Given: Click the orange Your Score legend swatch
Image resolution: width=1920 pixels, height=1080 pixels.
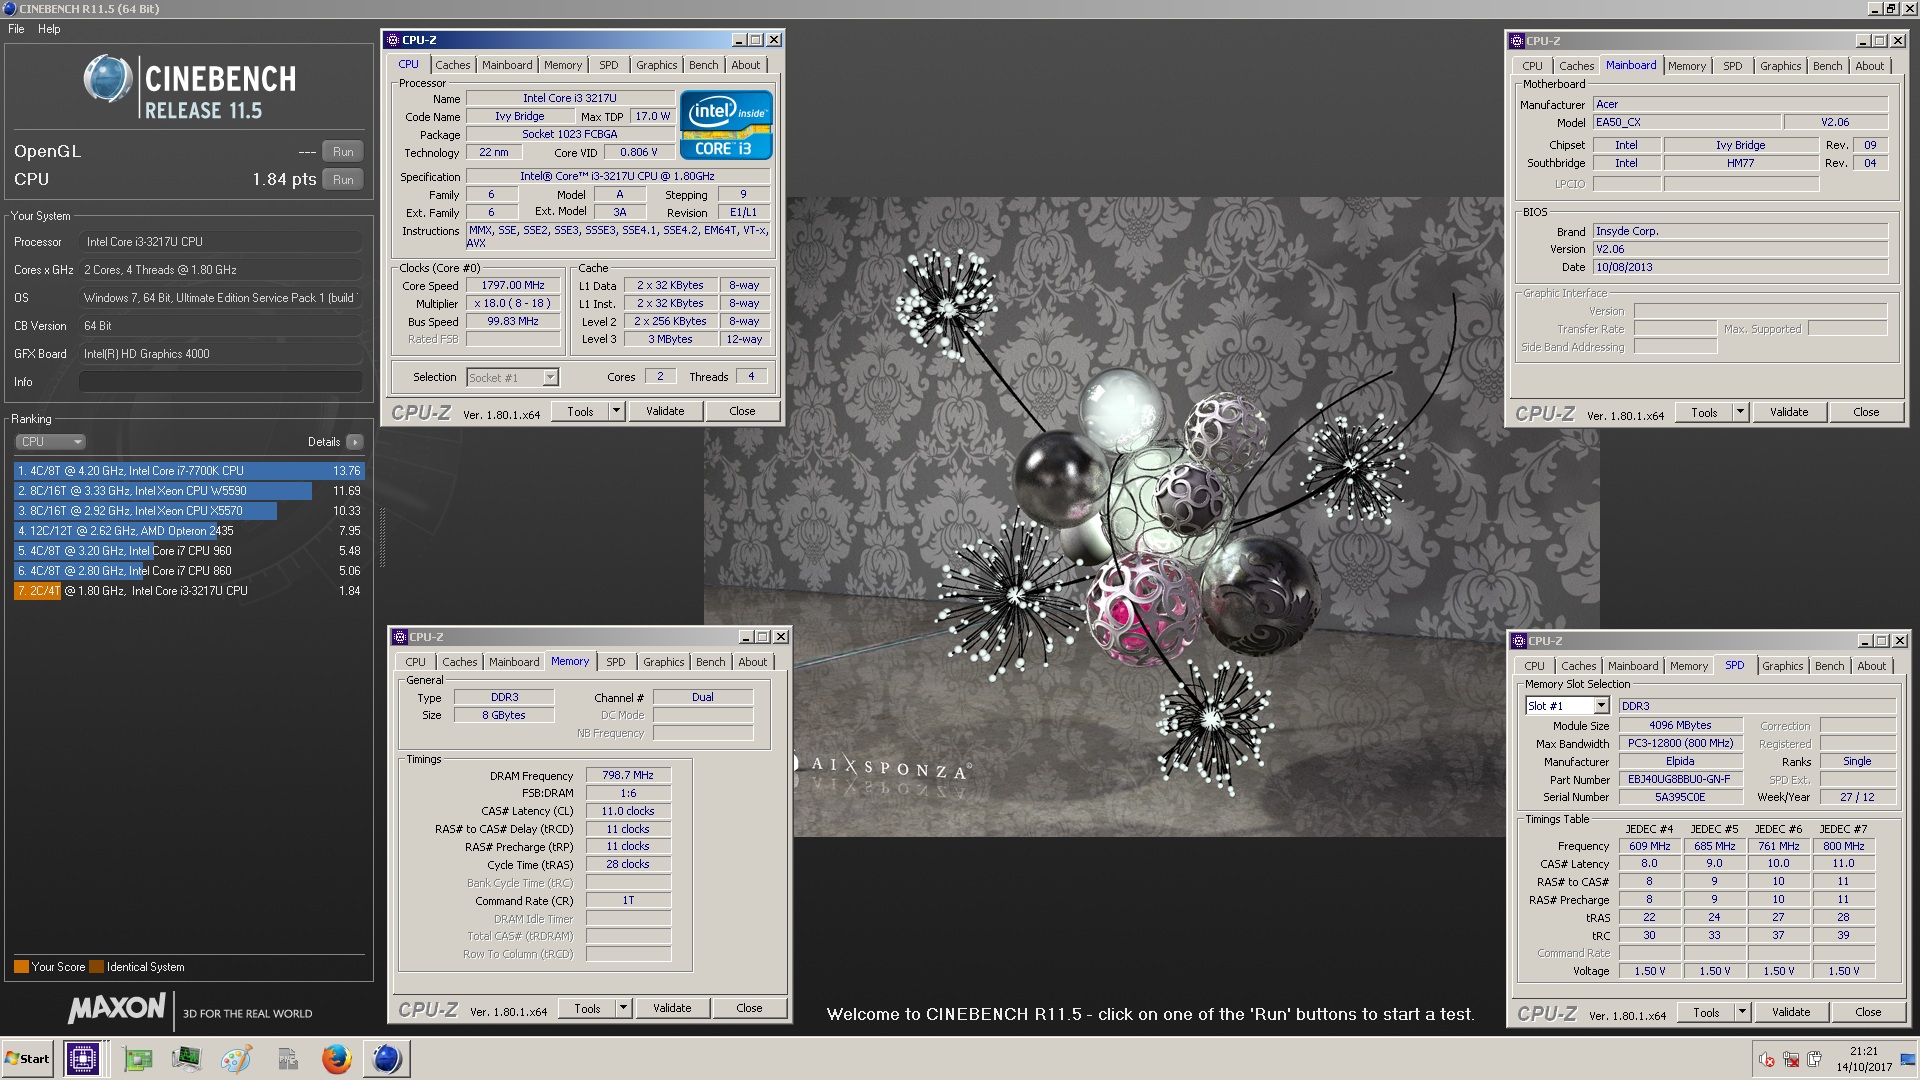Looking at the screenshot, I should click(21, 967).
